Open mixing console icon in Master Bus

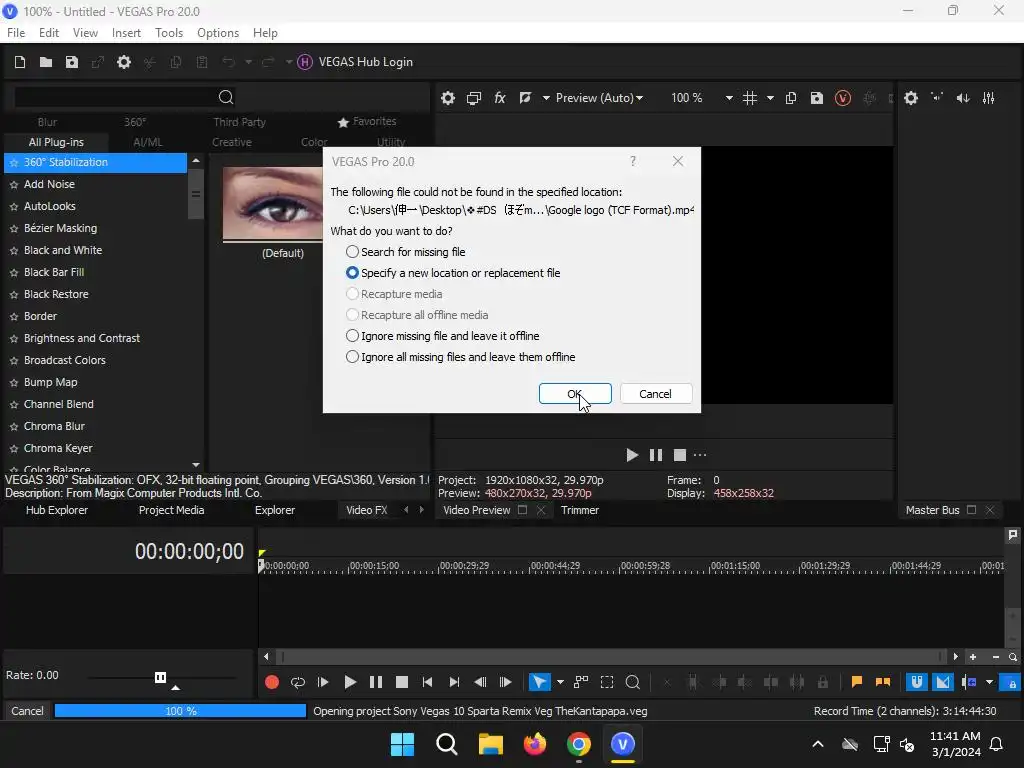989,98
